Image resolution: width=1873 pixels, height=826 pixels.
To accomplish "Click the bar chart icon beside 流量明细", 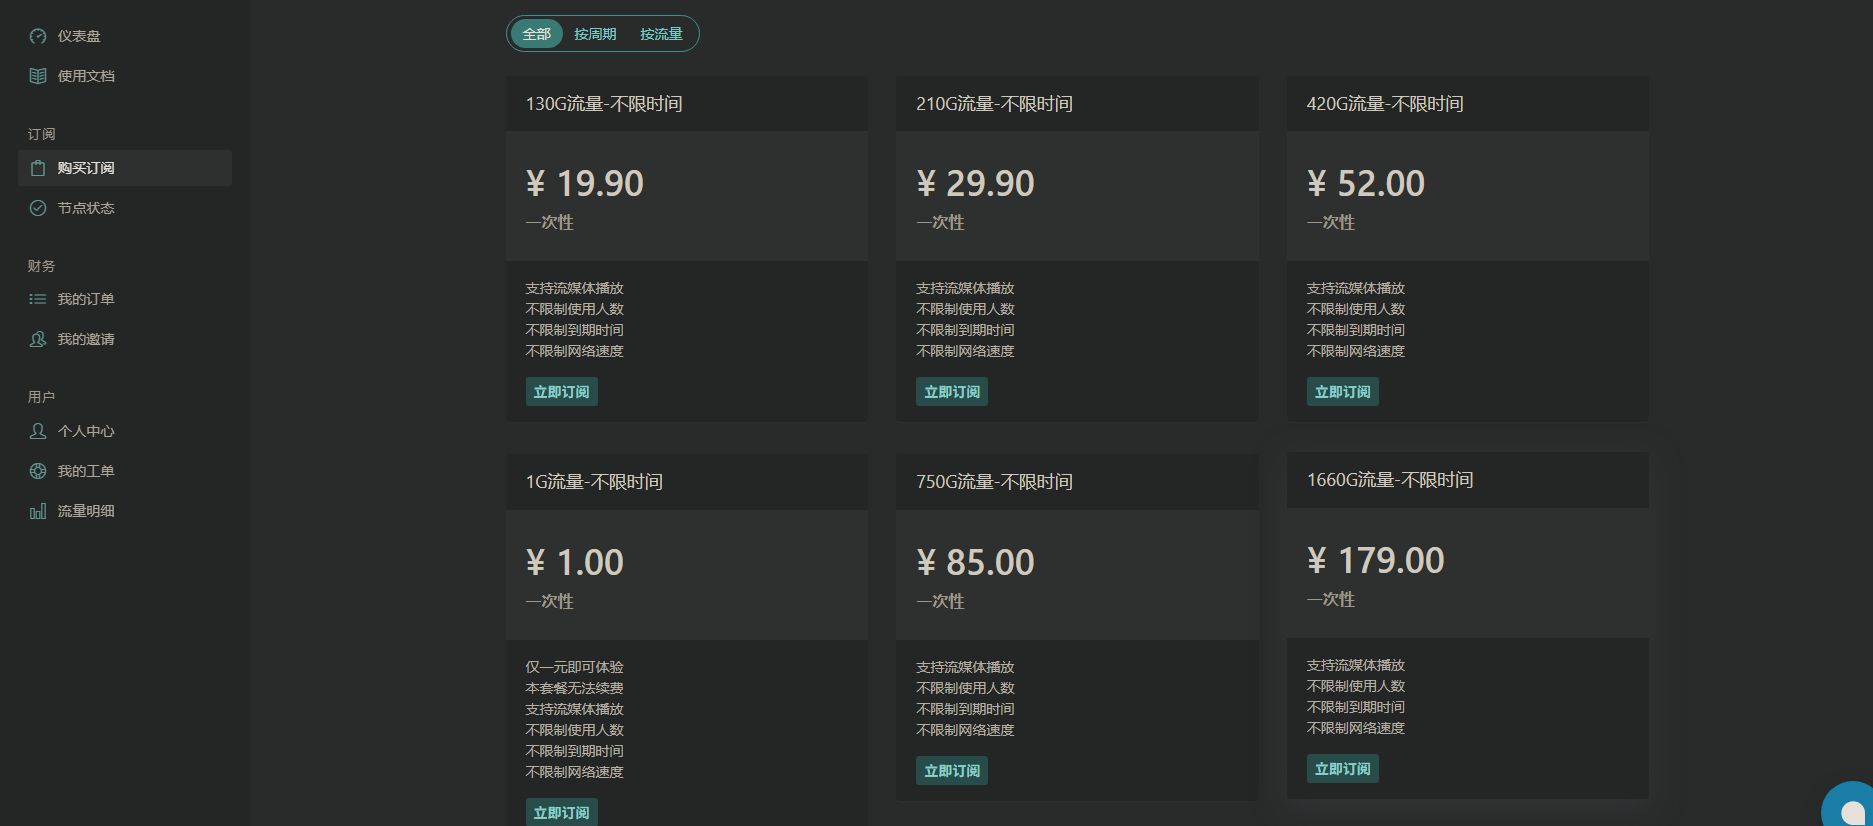I will click(38, 511).
